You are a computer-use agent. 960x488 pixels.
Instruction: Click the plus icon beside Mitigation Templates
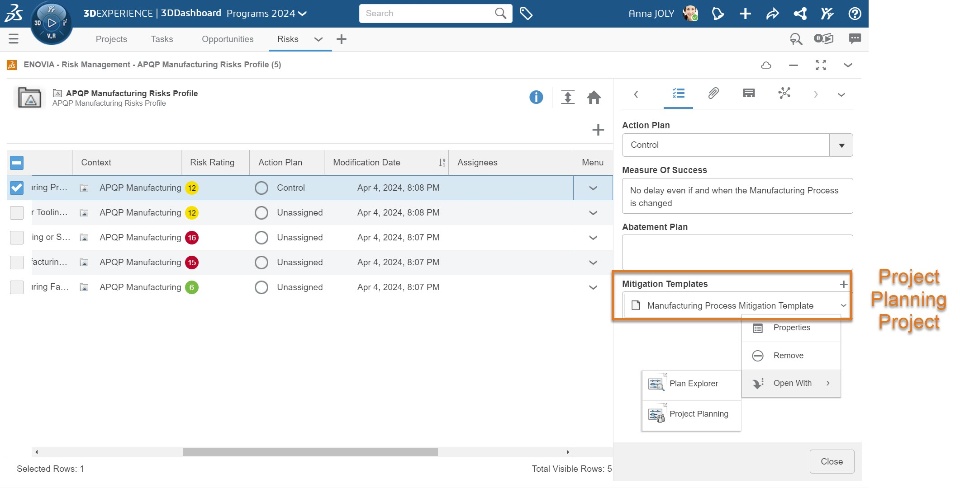843,284
